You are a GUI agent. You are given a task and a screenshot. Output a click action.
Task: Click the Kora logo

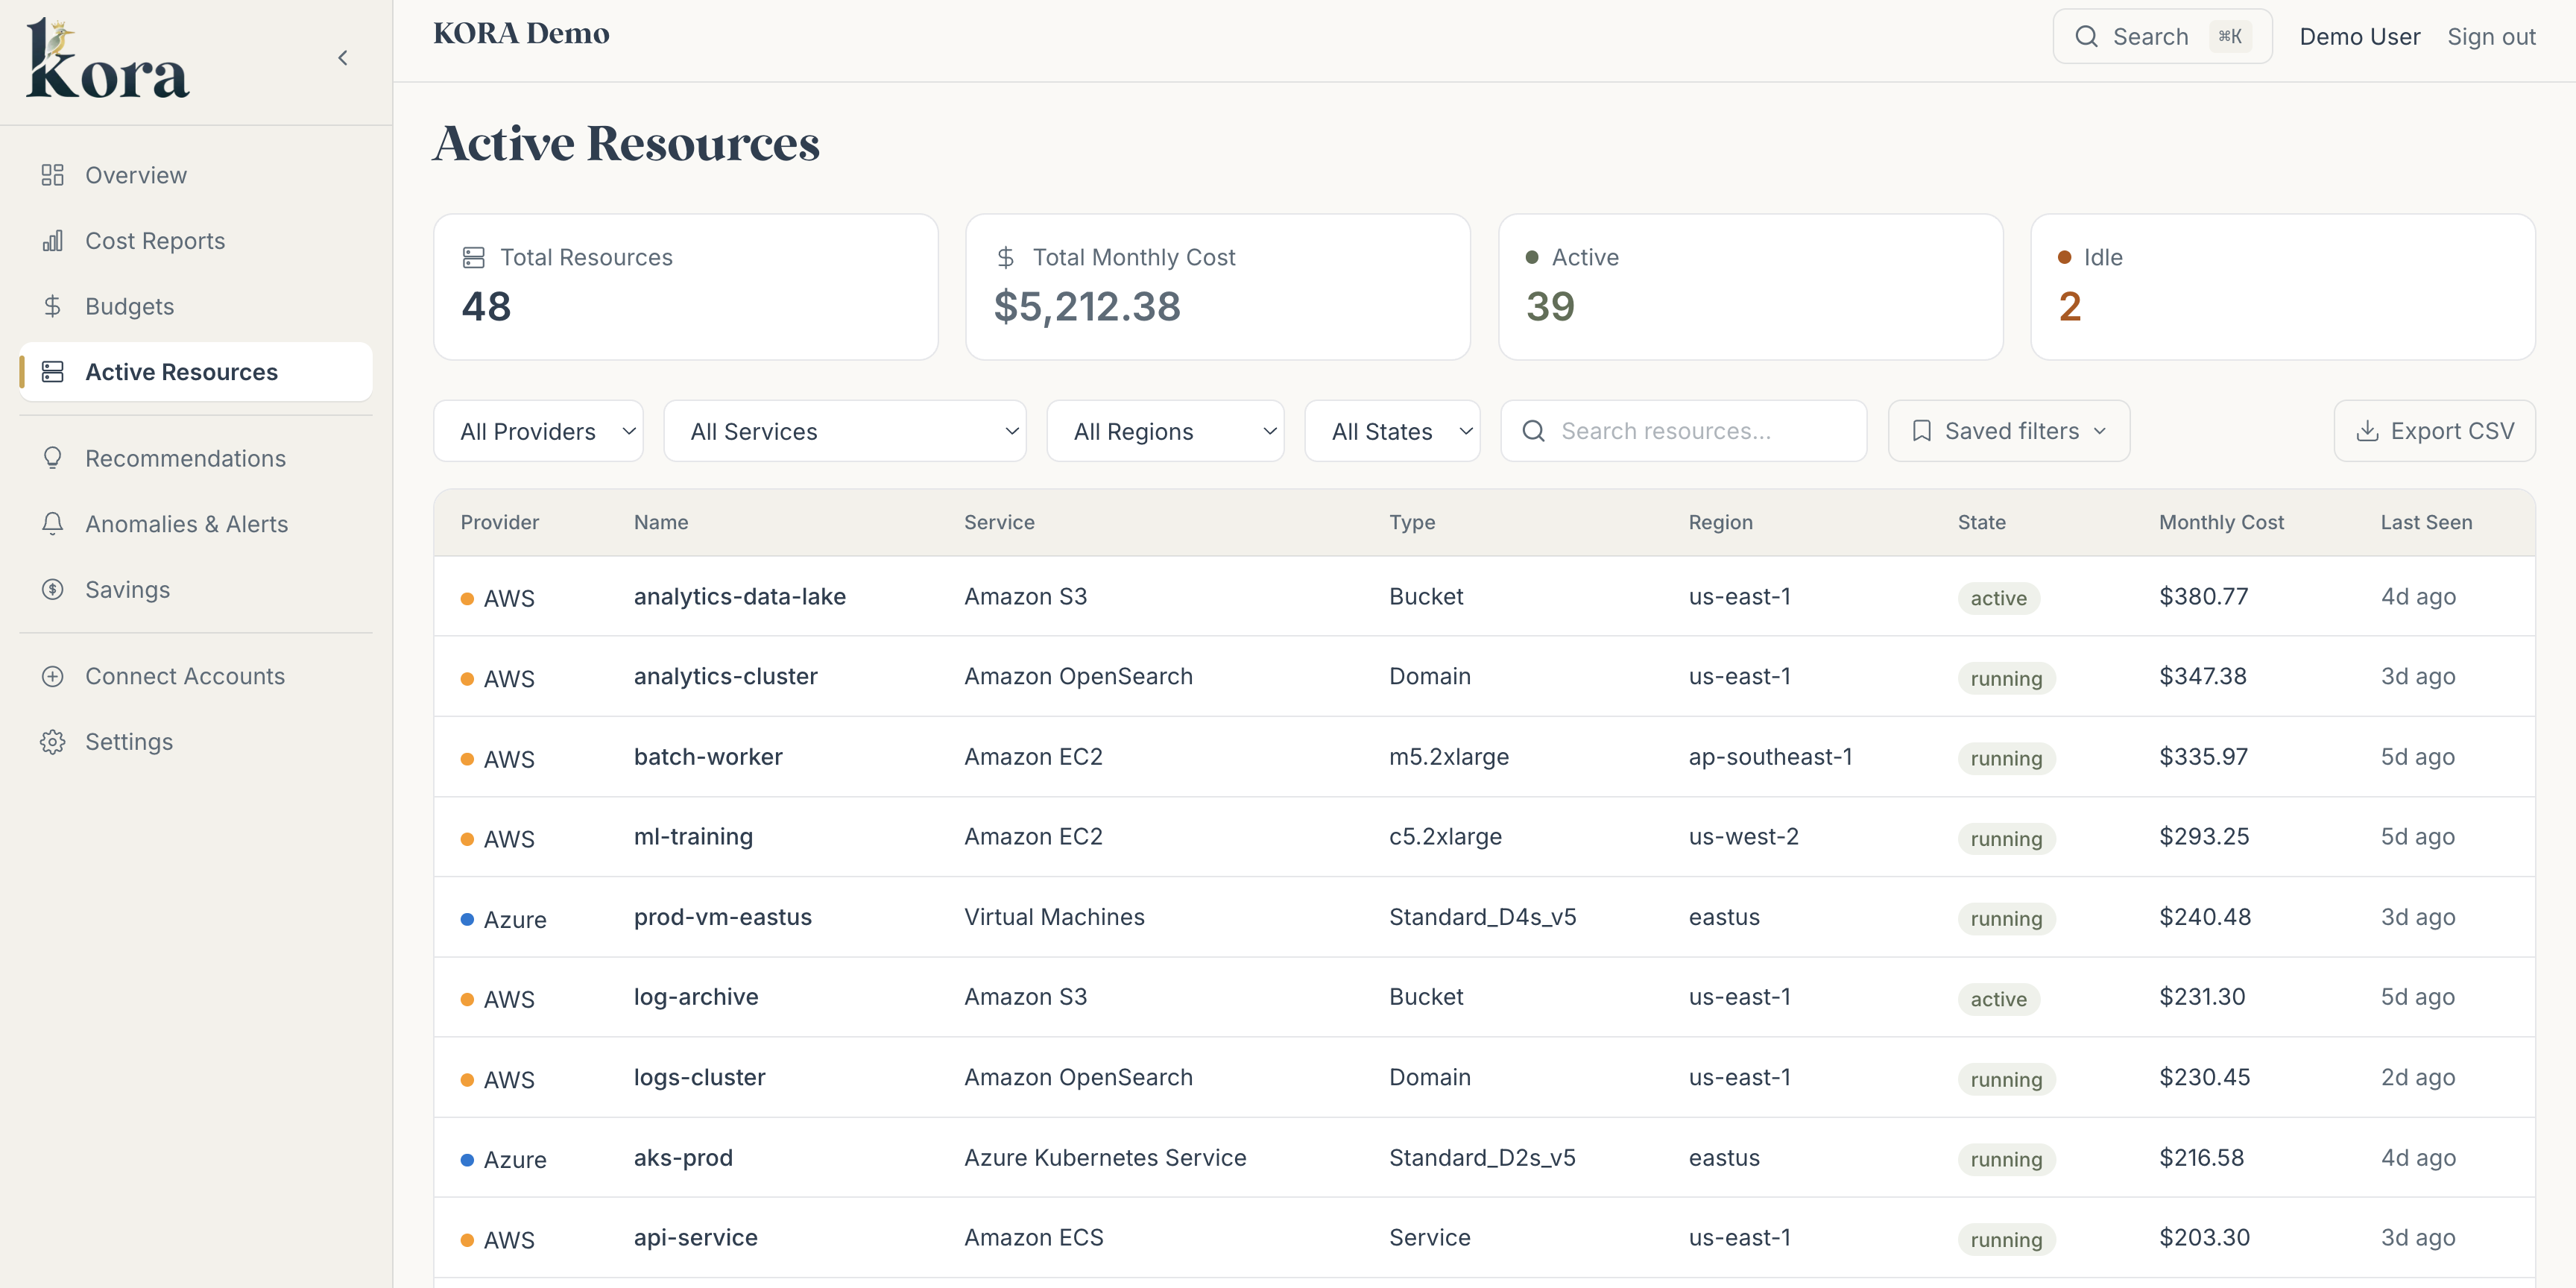point(107,59)
